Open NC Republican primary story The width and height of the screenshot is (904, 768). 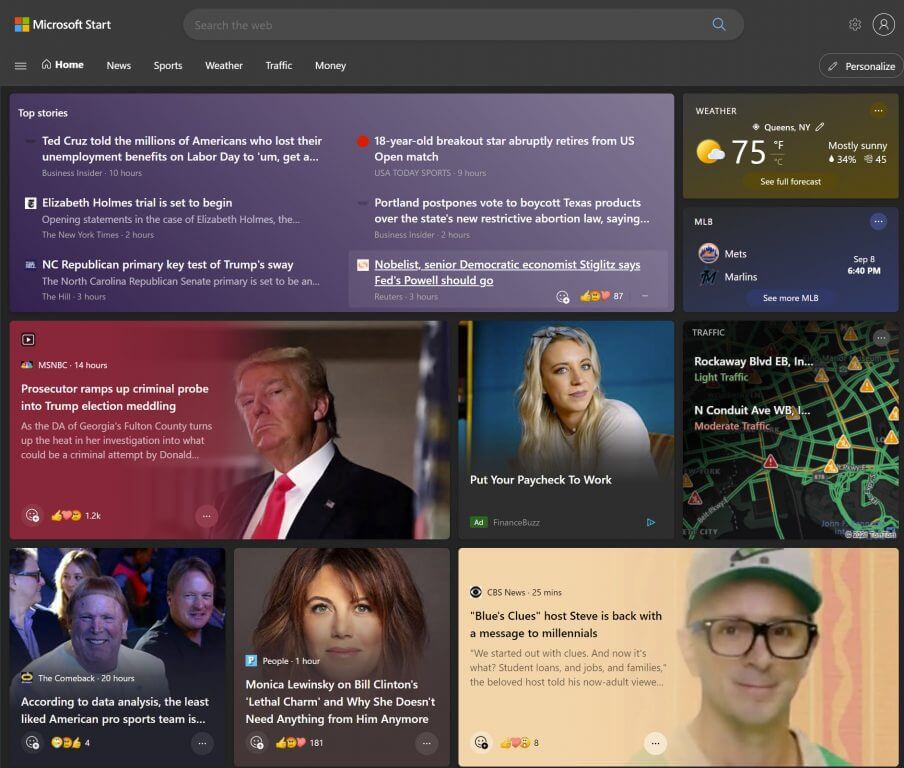pos(168,264)
